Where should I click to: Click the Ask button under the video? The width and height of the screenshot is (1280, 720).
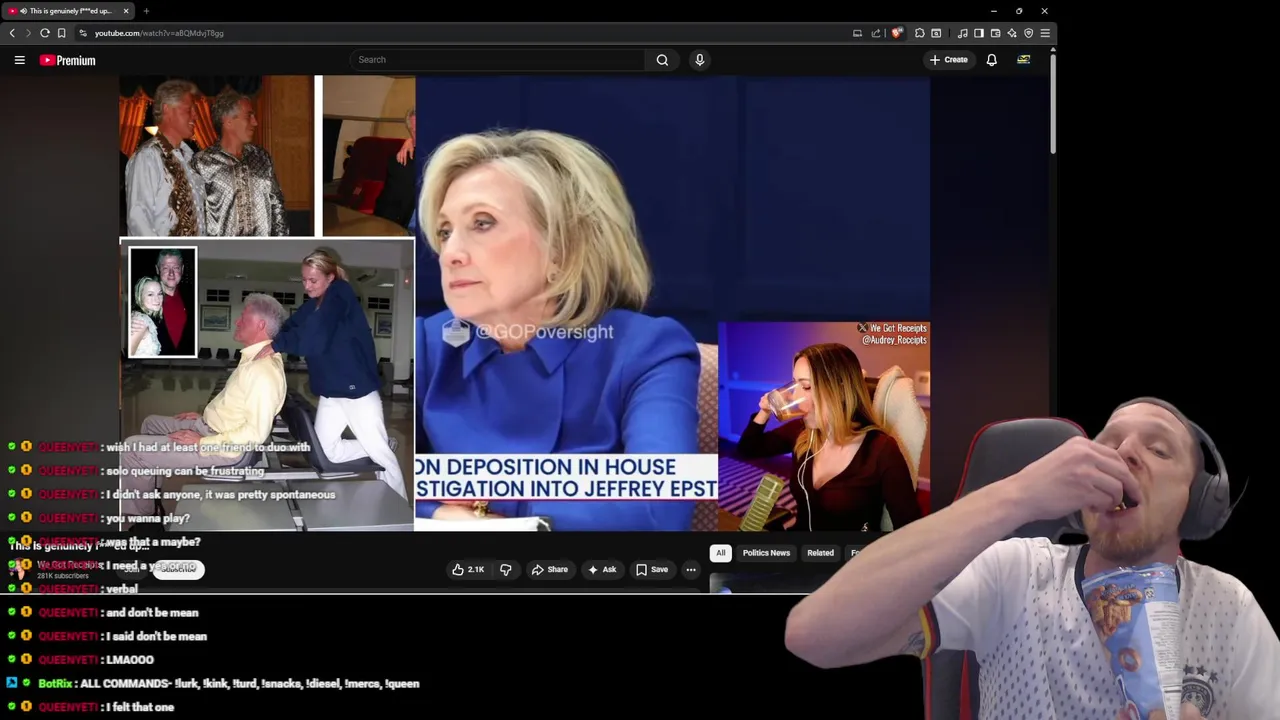coord(602,570)
